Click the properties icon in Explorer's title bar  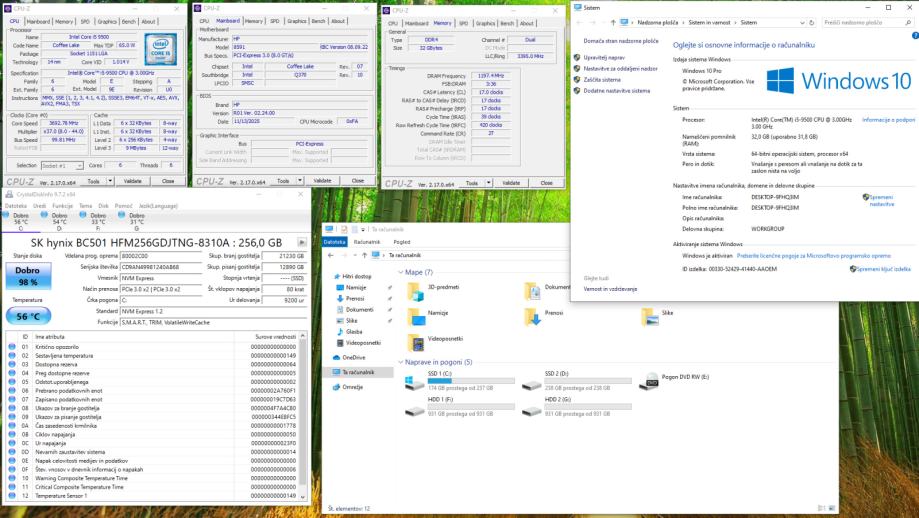344,230
